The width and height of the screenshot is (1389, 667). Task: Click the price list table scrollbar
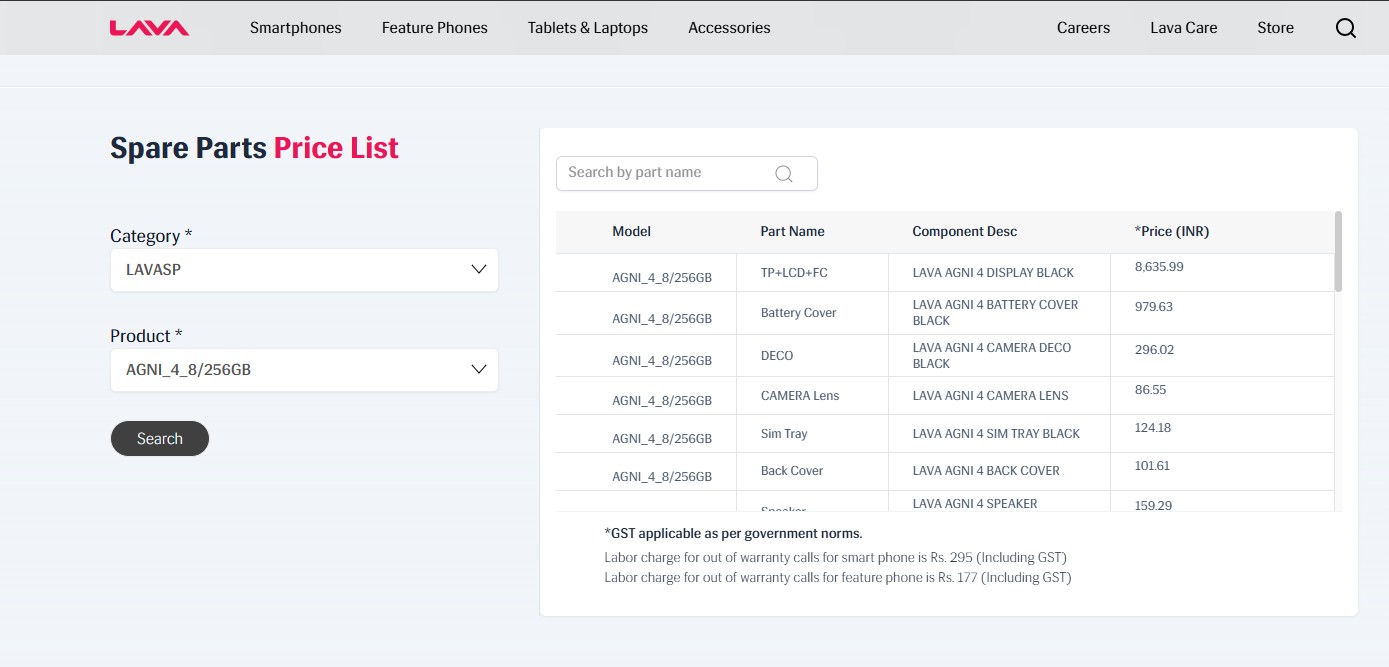(1338, 251)
